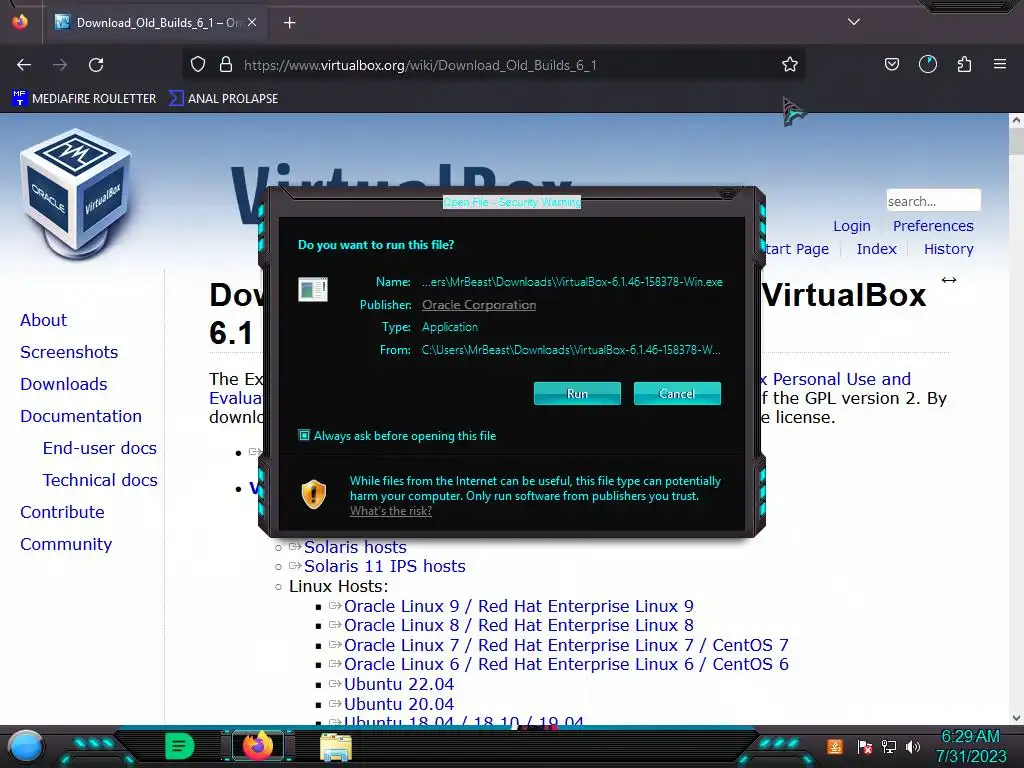Reload the page with the refresh icon
This screenshot has height=768, width=1024.
(x=96, y=65)
